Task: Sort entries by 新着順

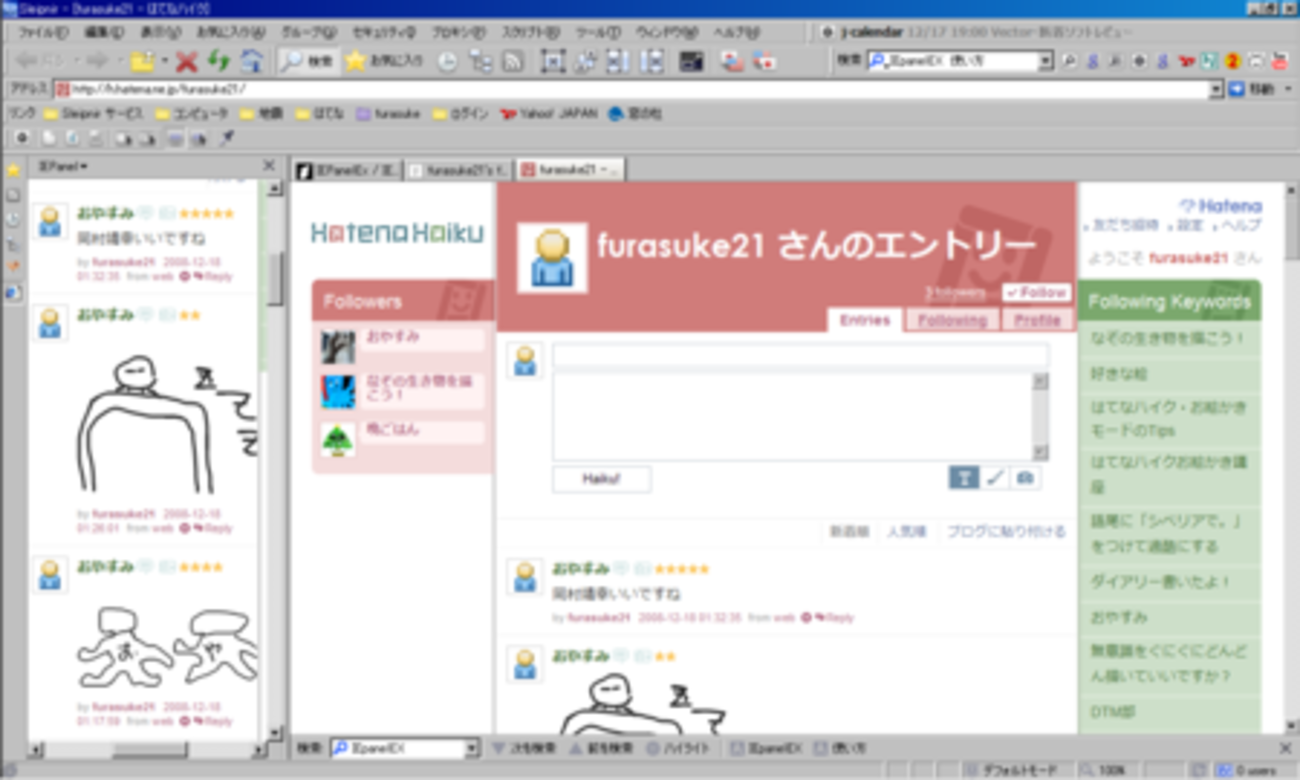Action: (849, 532)
